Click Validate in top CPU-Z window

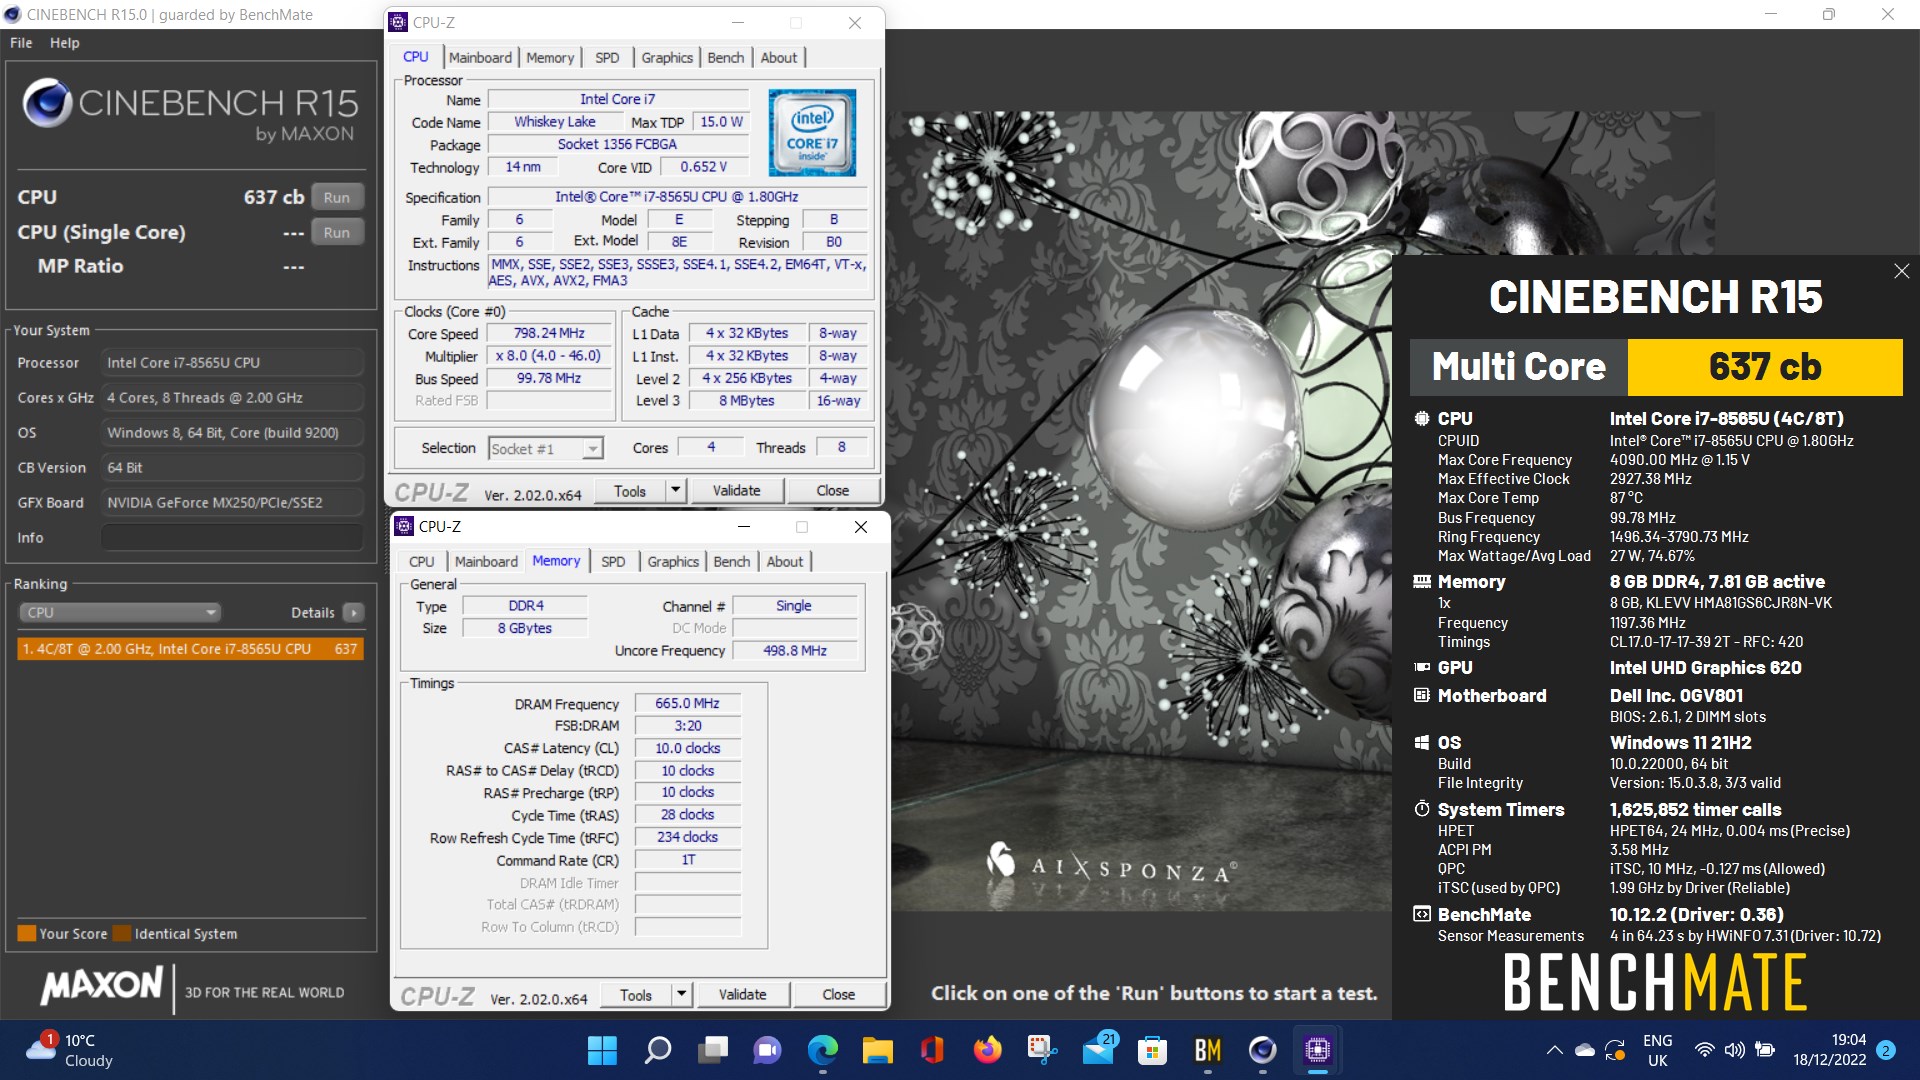click(x=736, y=491)
